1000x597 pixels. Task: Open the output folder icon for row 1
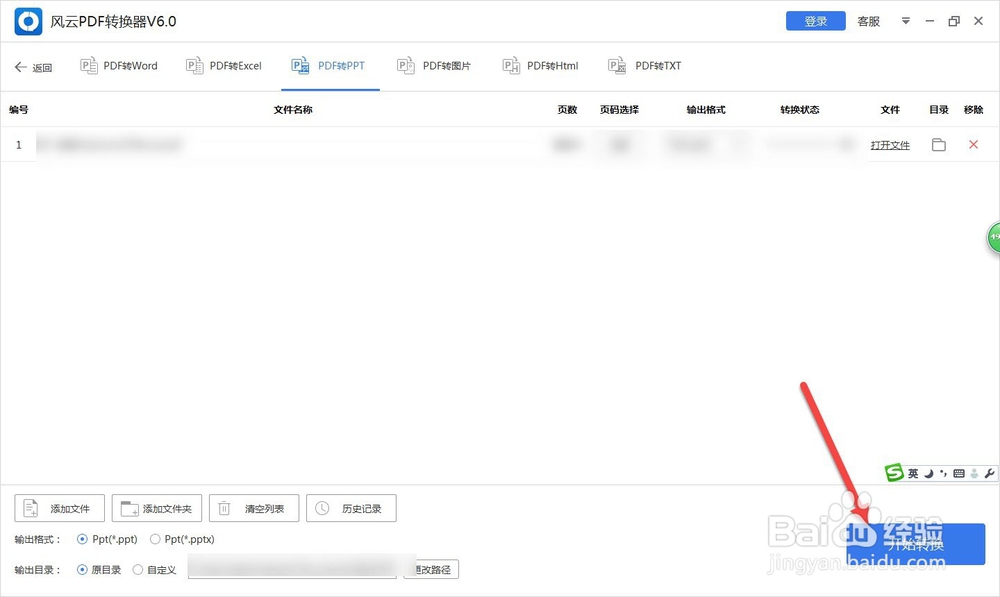939,145
